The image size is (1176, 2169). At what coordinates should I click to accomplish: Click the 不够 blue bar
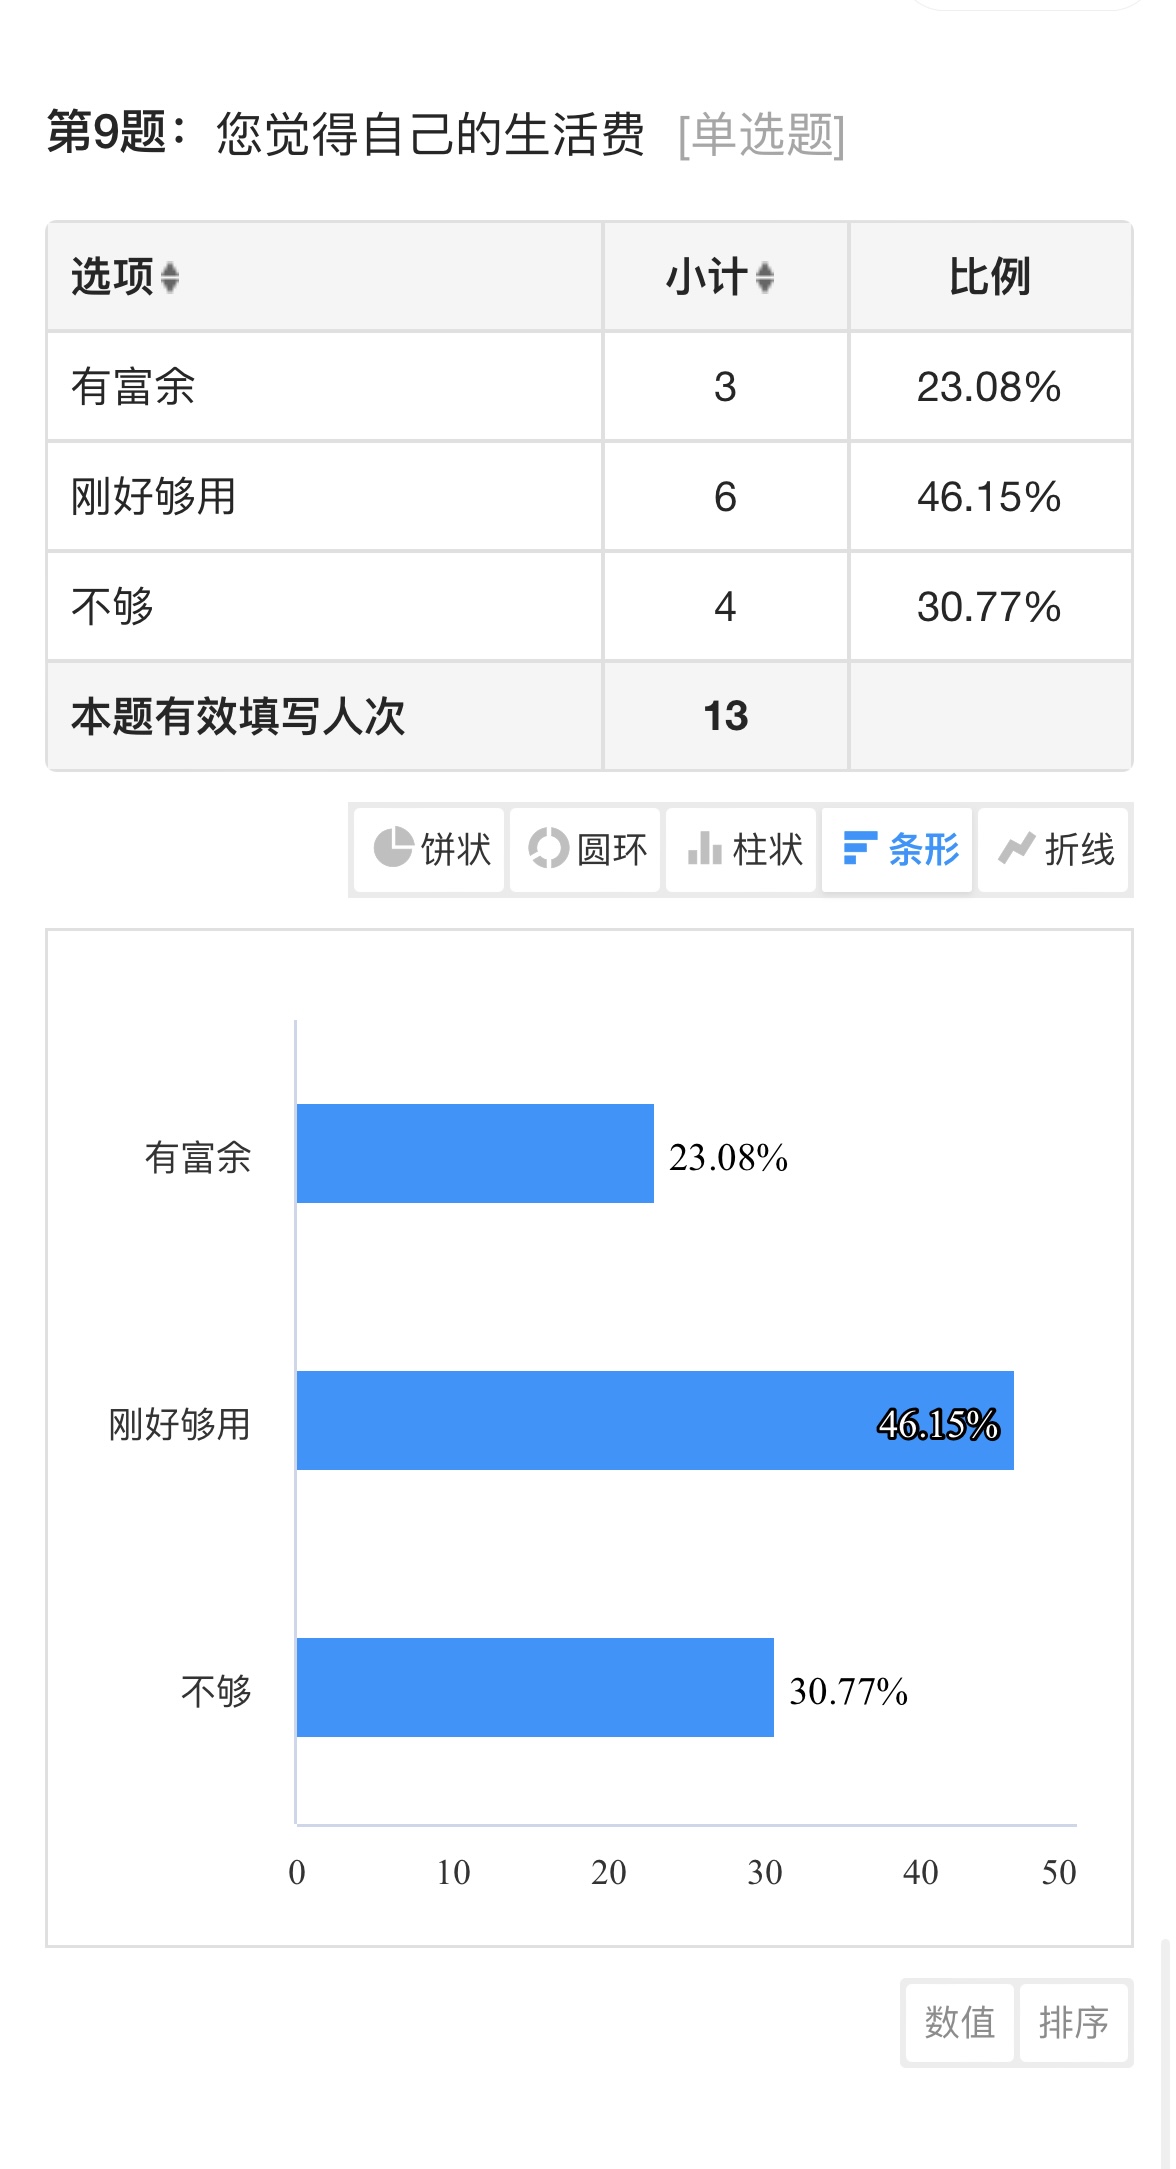(535, 1687)
